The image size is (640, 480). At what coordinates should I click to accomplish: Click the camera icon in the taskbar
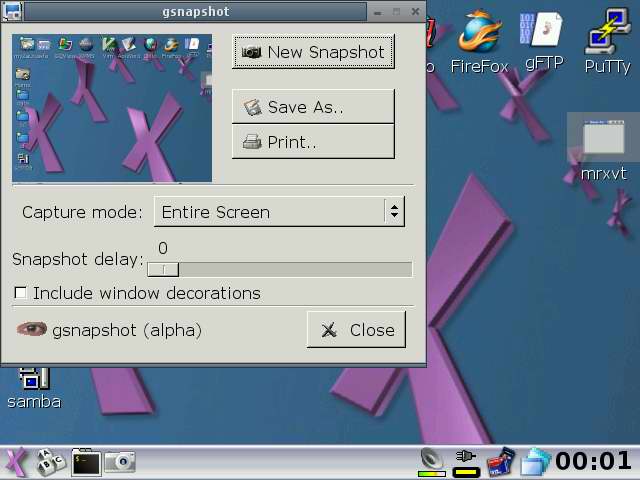(x=121, y=462)
